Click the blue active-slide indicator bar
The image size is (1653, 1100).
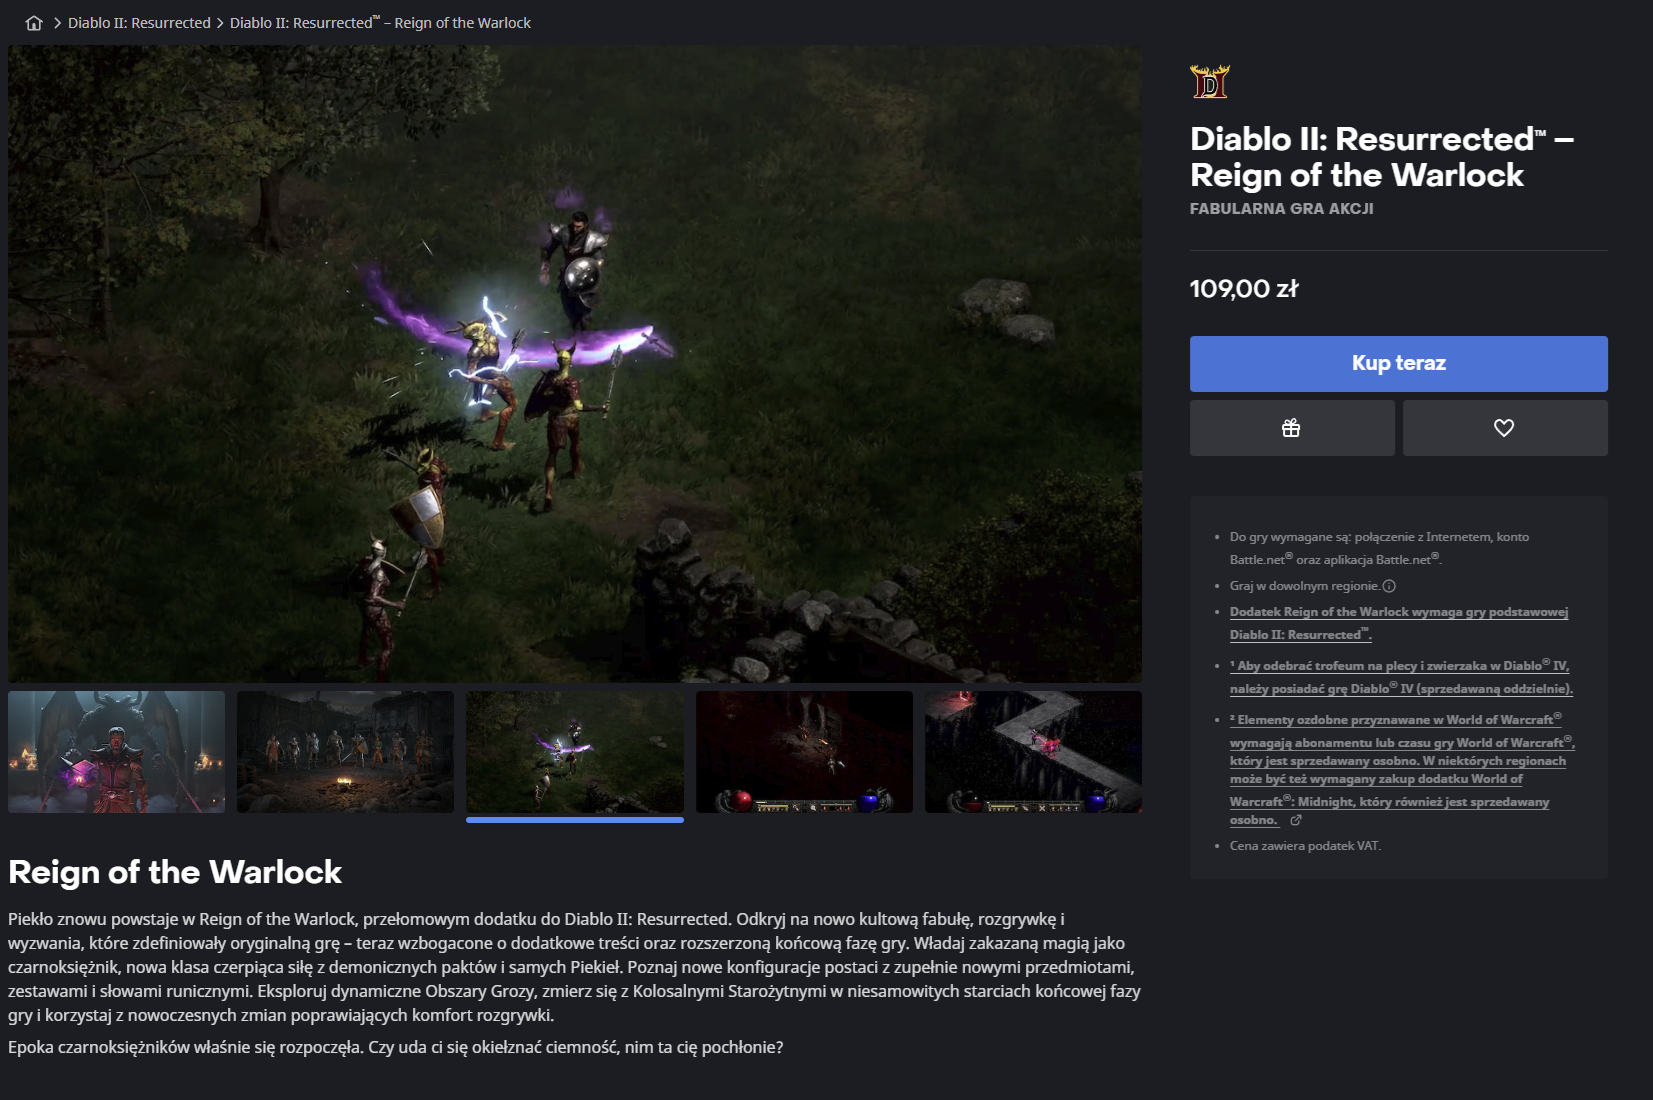[575, 820]
